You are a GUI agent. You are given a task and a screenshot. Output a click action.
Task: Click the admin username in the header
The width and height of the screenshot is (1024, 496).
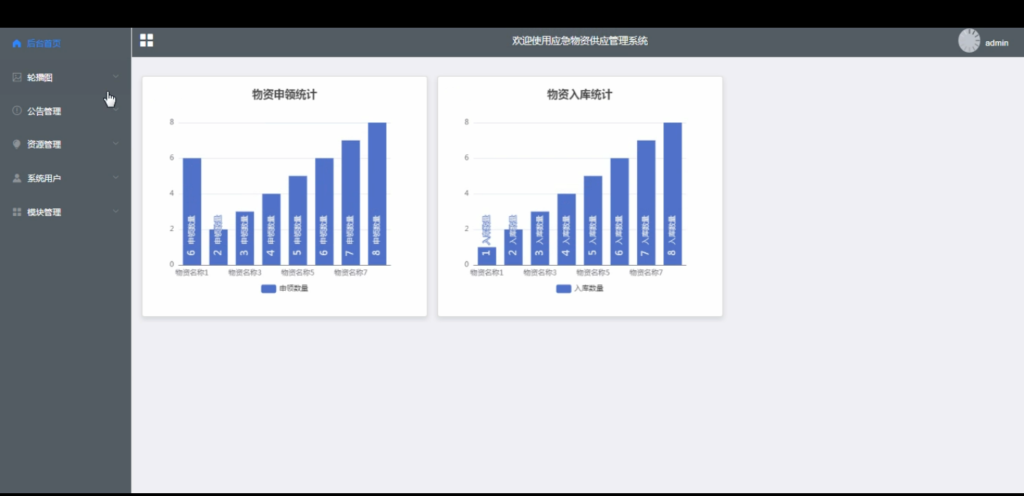pyautogui.click(x=997, y=43)
